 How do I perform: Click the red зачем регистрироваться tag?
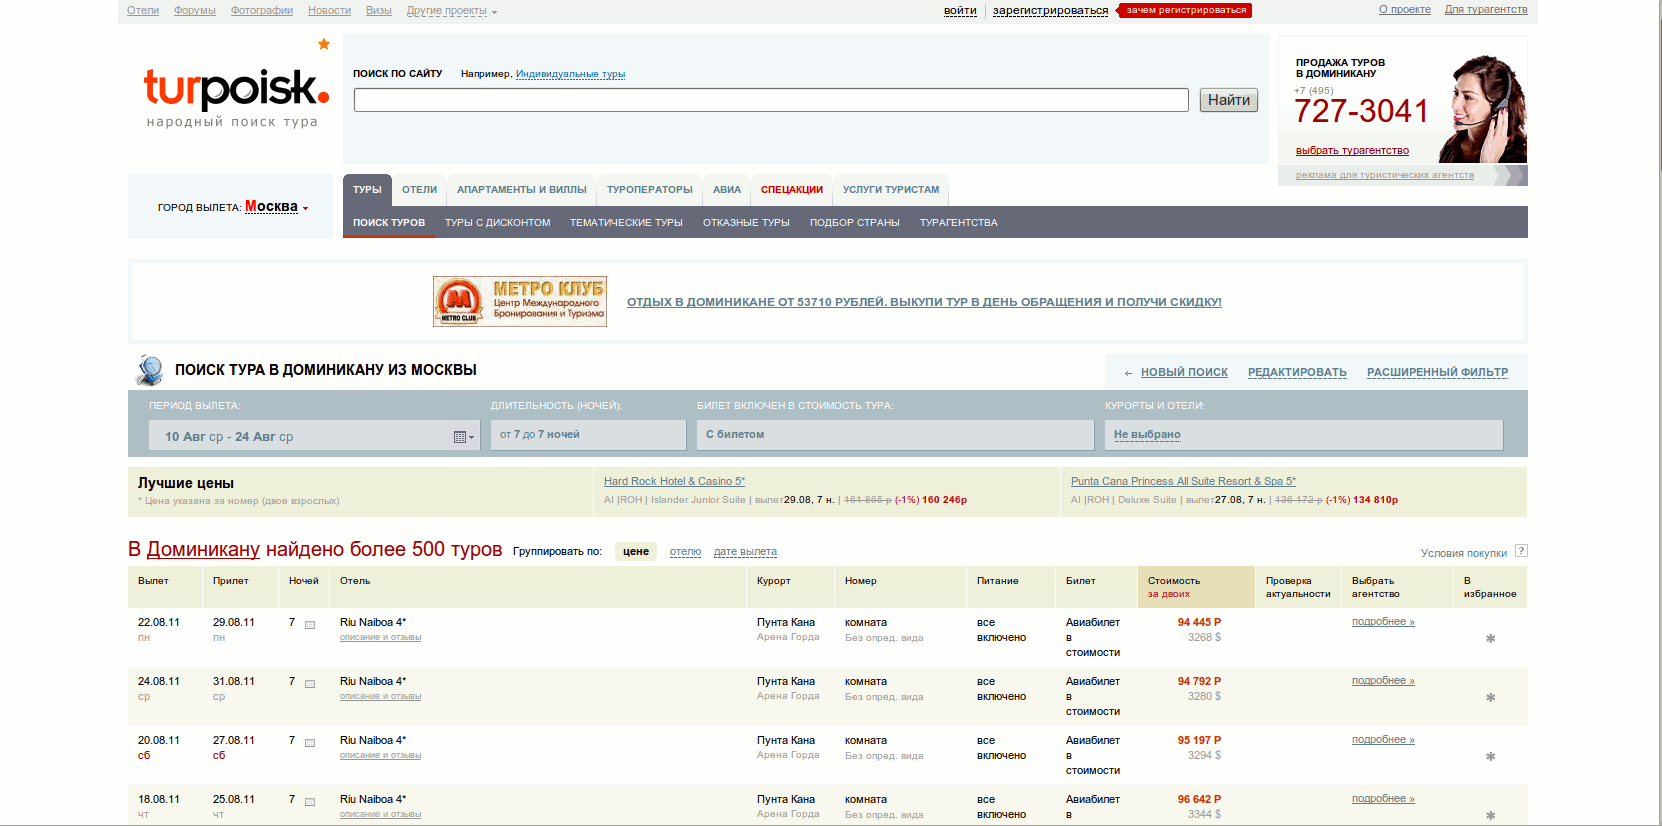(1186, 10)
